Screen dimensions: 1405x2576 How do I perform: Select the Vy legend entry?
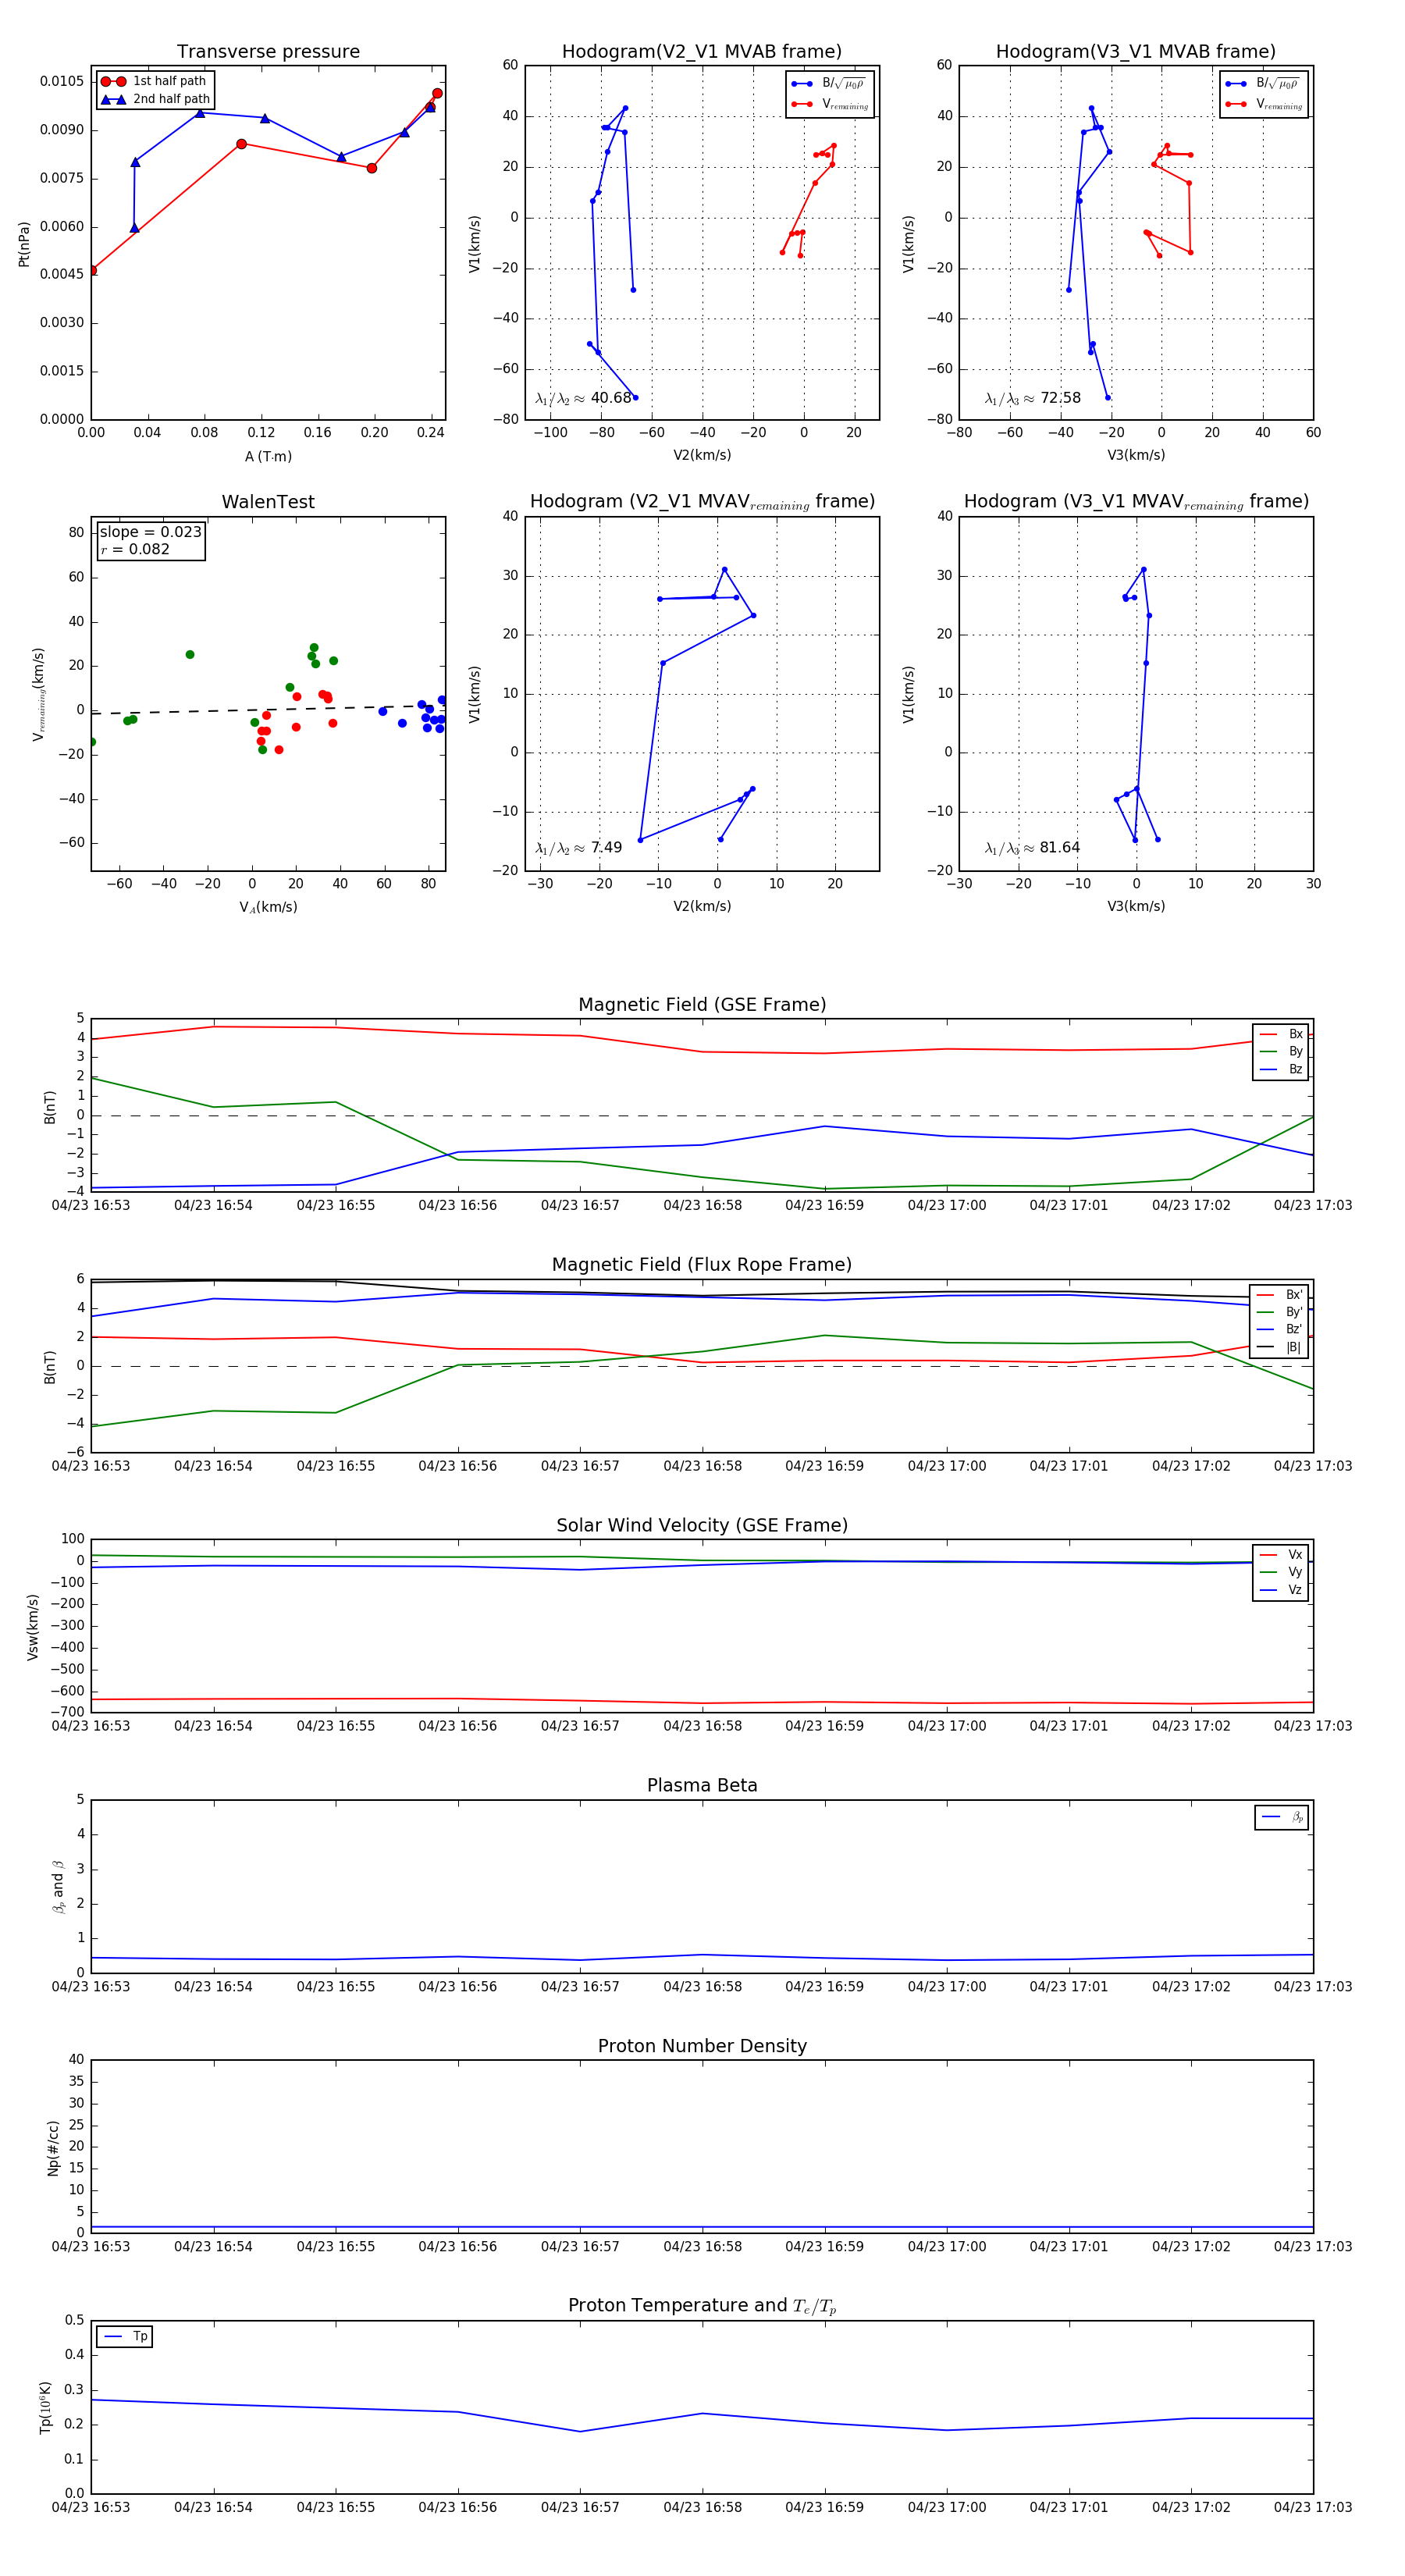click(1280, 1572)
